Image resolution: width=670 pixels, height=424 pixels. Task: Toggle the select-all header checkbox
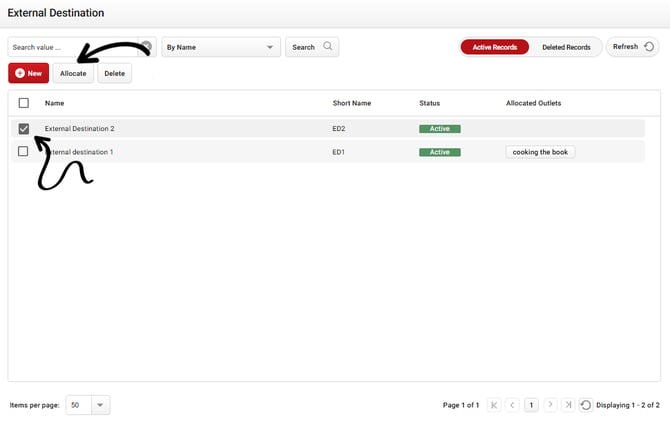click(24, 103)
